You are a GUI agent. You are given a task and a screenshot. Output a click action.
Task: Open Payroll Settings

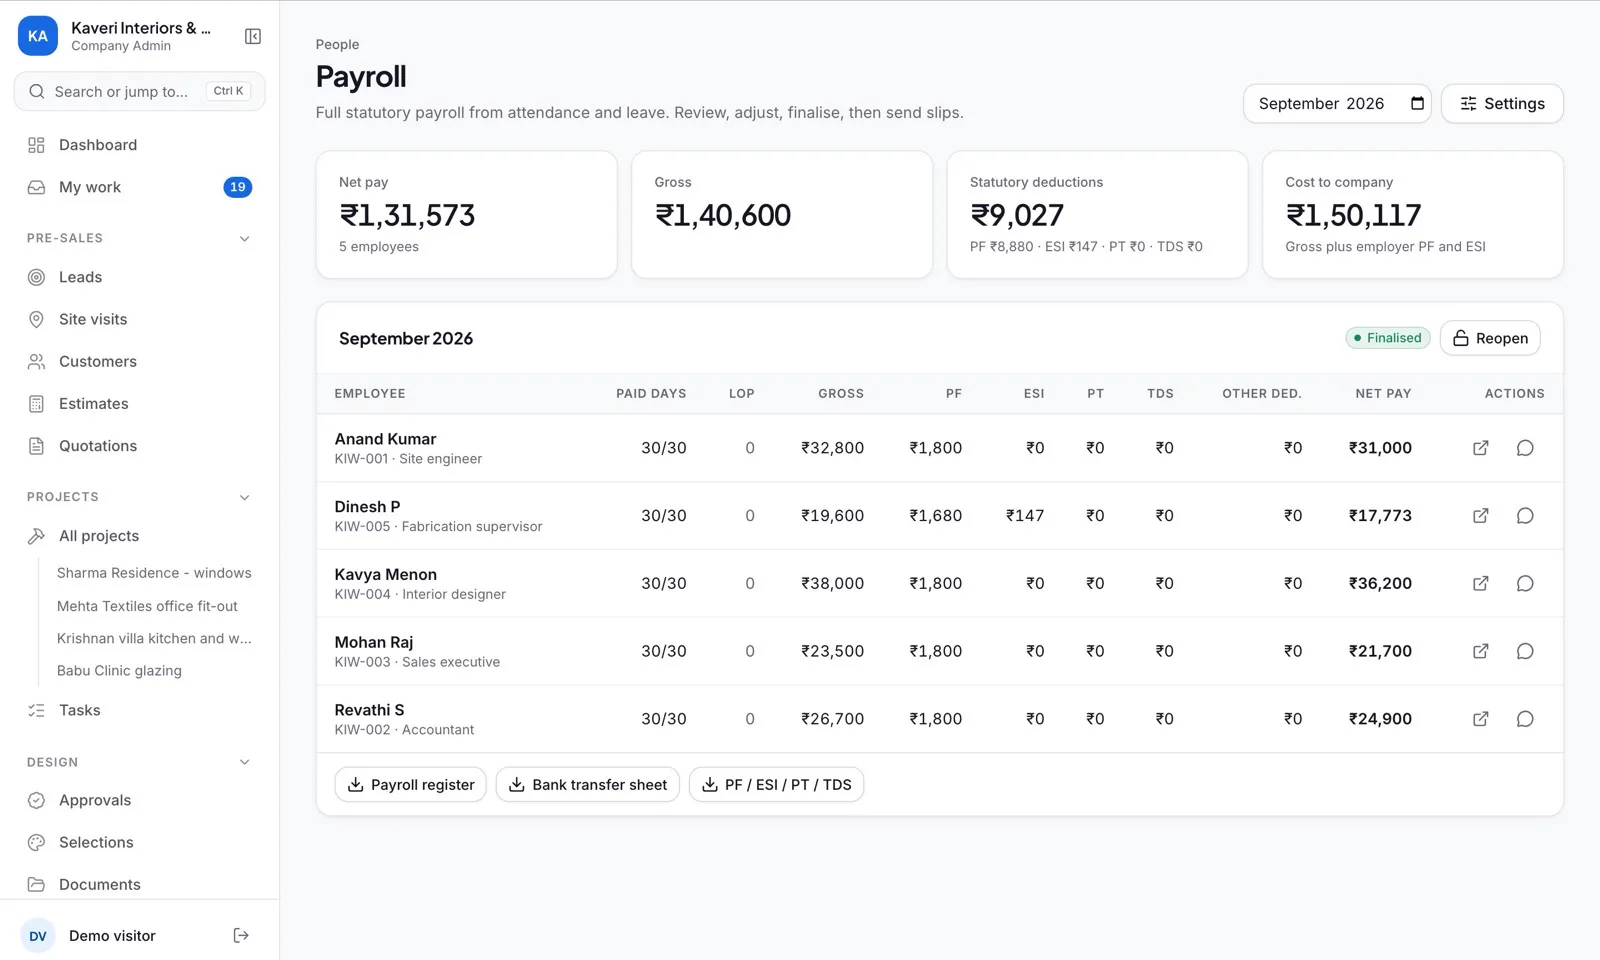tap(1502, 104)
